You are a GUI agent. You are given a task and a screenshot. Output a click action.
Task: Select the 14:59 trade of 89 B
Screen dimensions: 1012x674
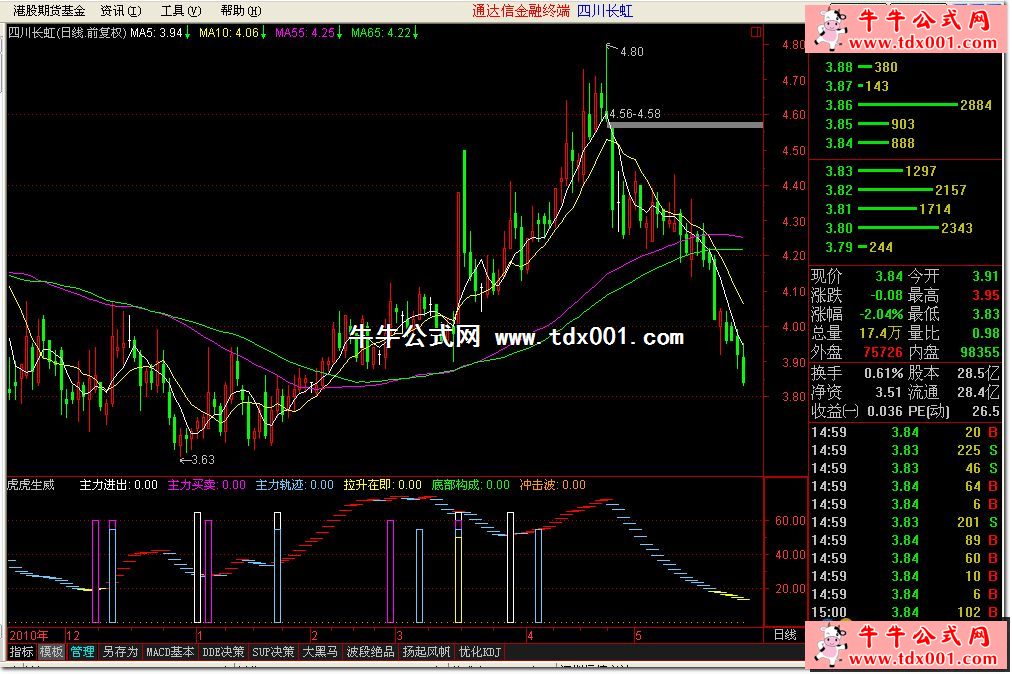pos(905,540)
